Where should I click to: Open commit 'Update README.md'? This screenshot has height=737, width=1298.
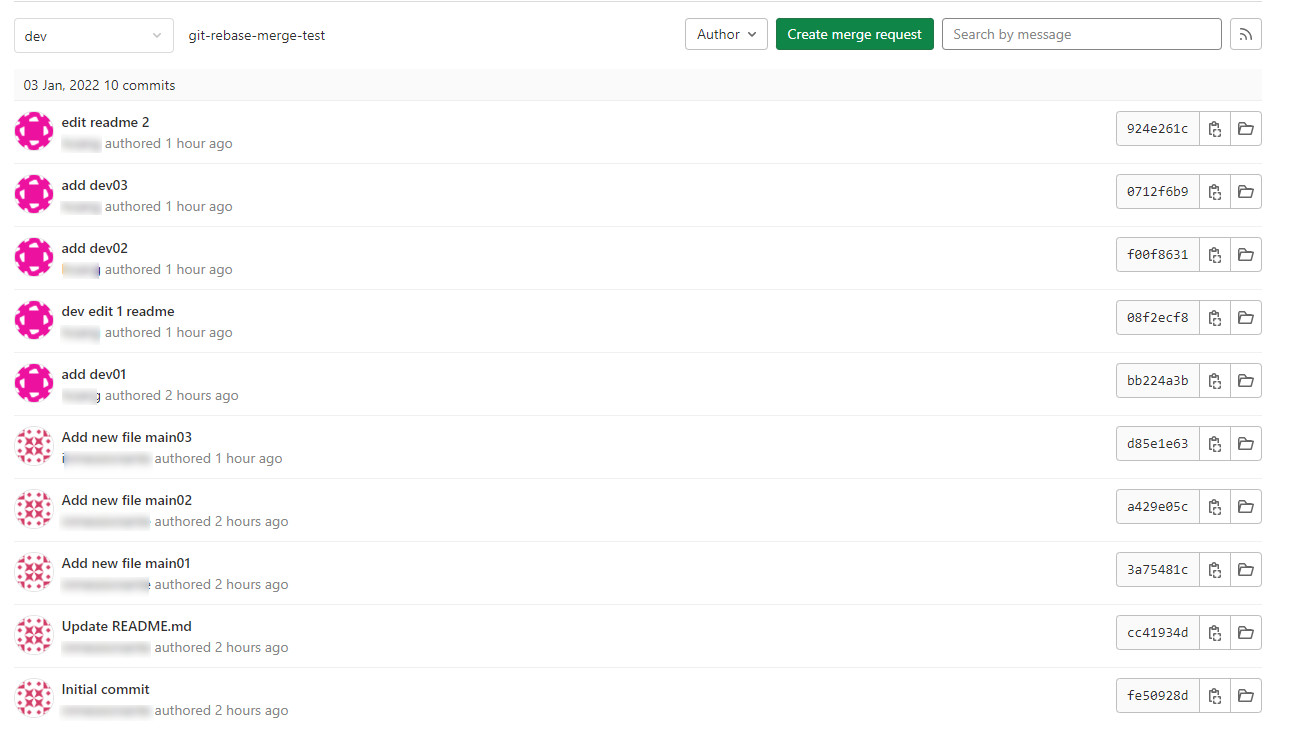pos(127,626)
